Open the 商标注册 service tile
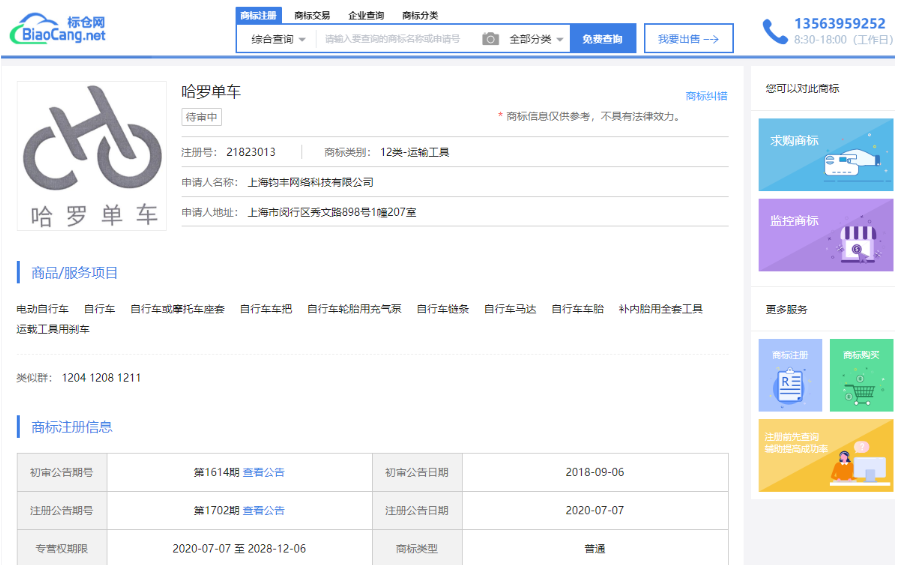The height and width of the screenshot is (565, 897). point(790,375)
